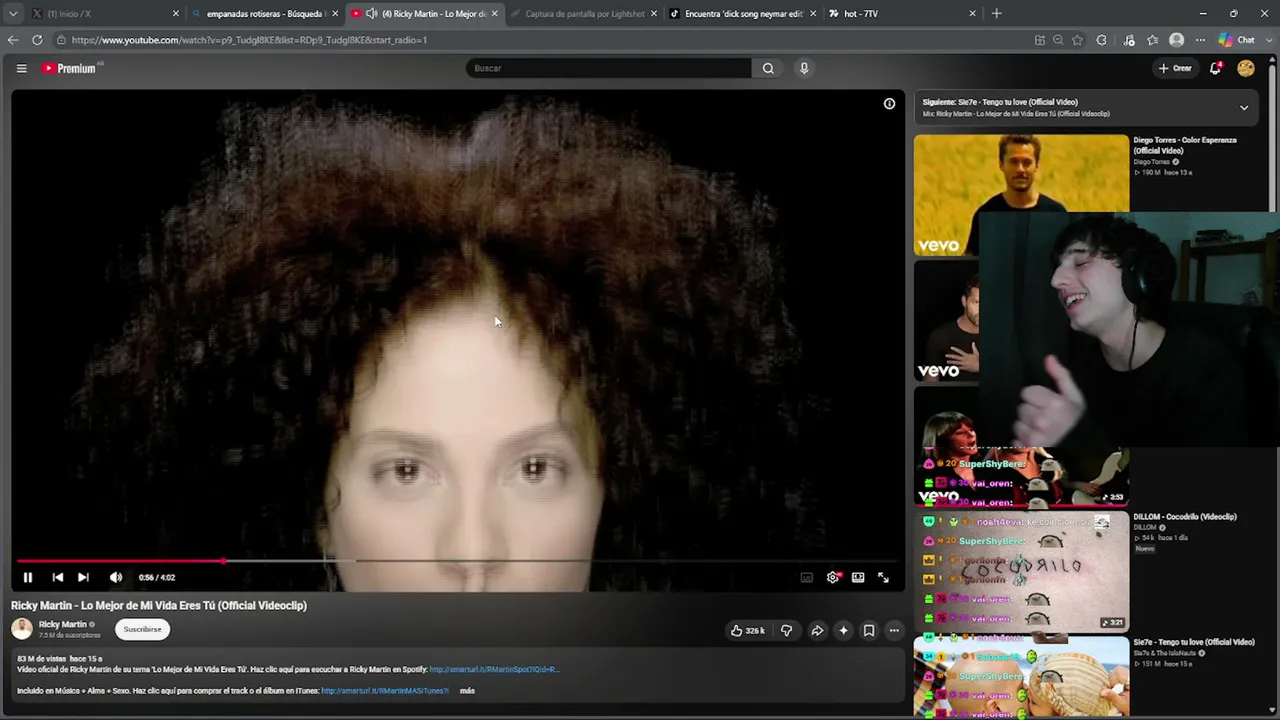Open Diego Torres - Color Esperanza video title
The image size is (1280, 720).
click(x=1185, y=145)
